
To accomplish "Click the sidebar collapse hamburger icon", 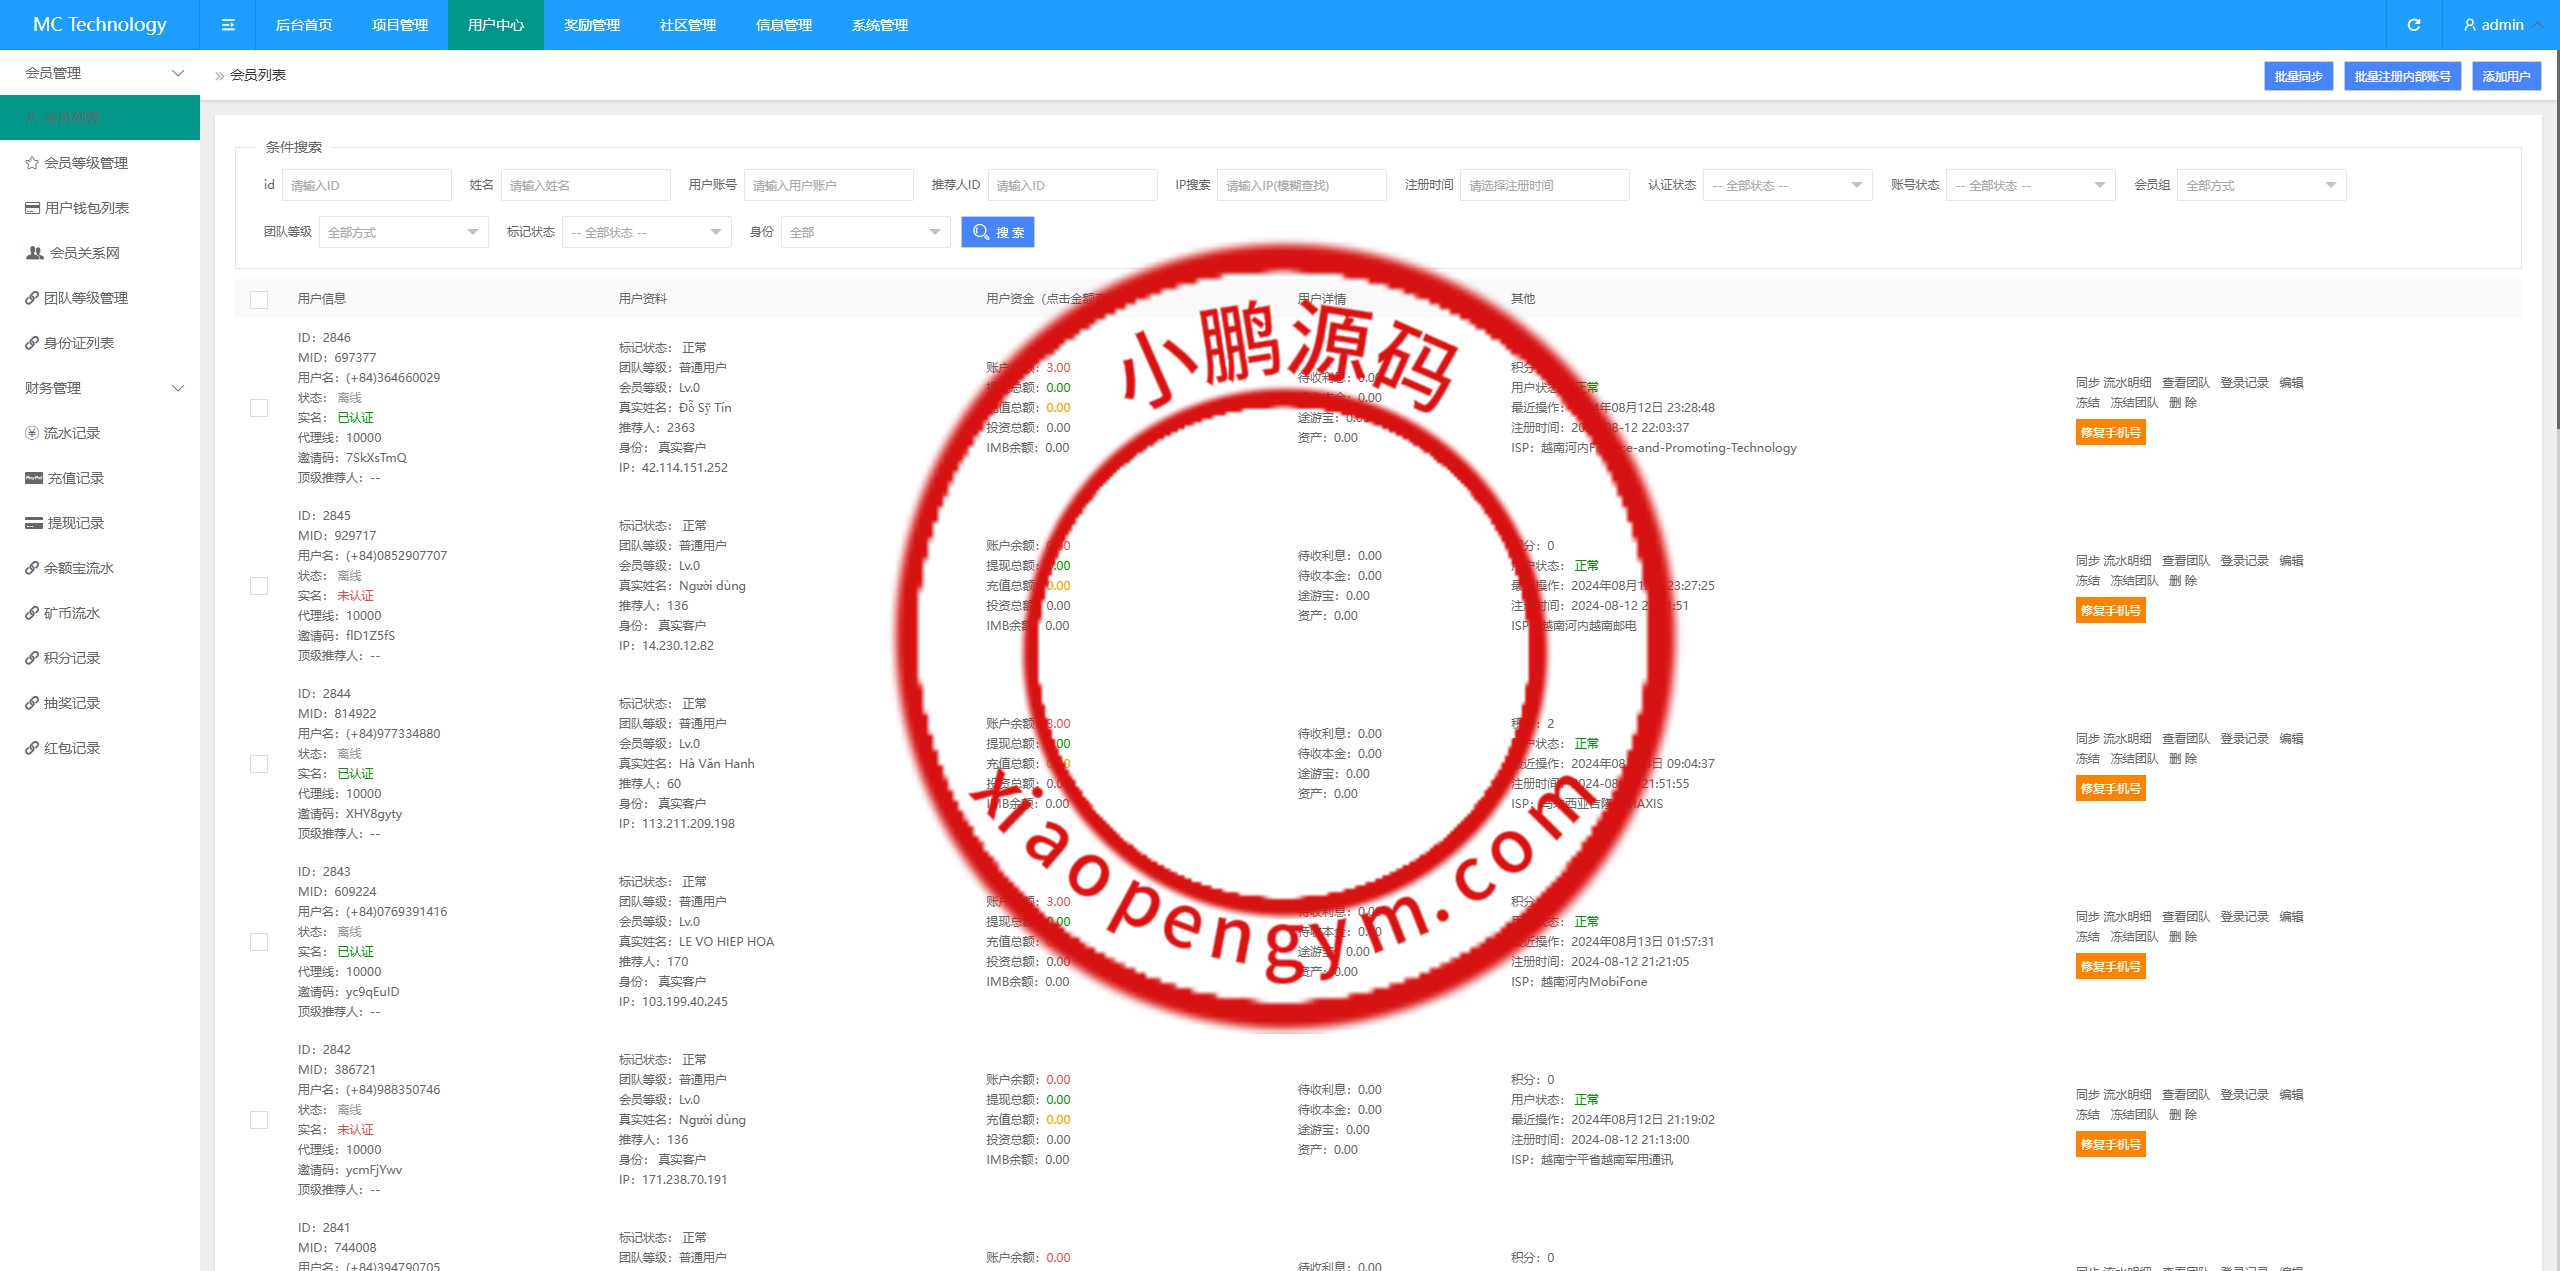I will (228, 25).
